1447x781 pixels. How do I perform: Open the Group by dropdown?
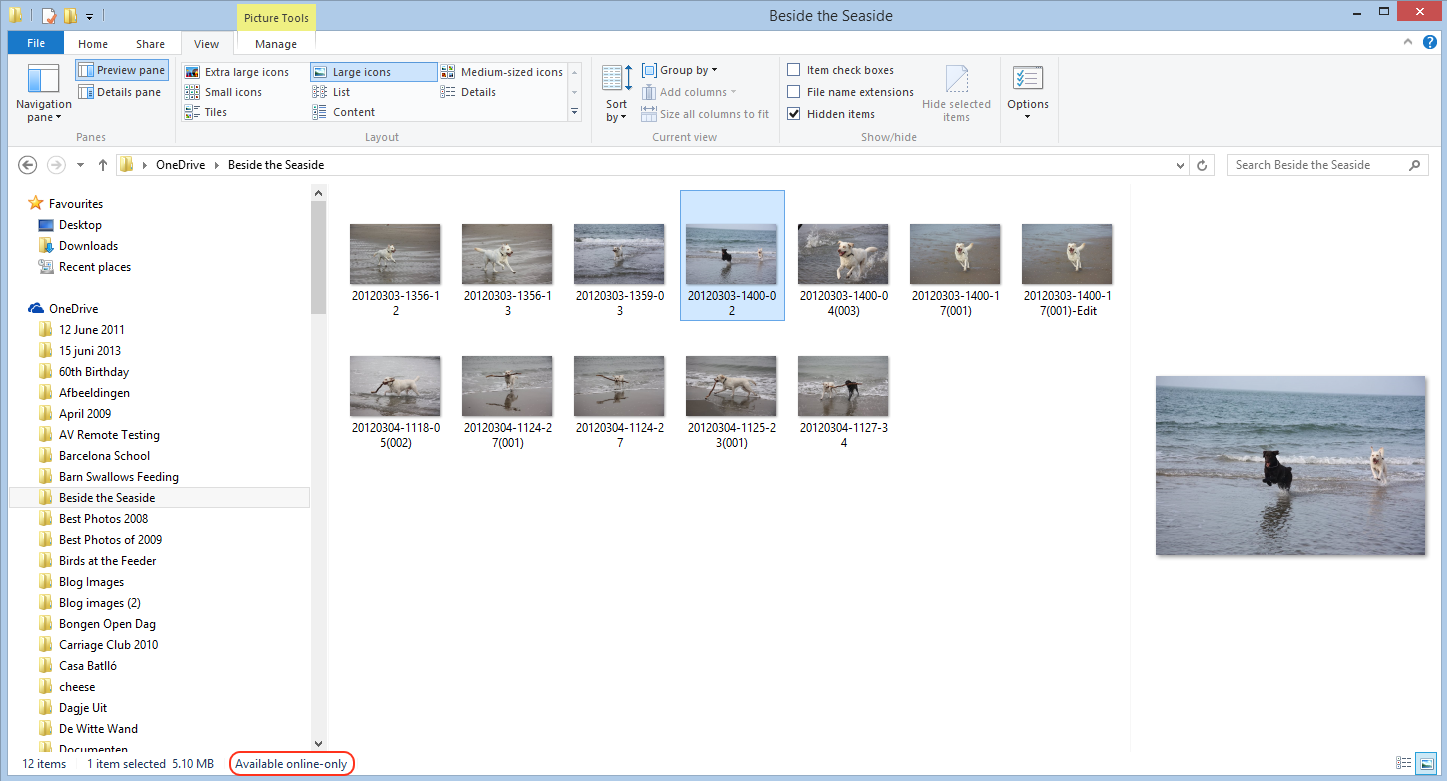[x=680, y=70]
